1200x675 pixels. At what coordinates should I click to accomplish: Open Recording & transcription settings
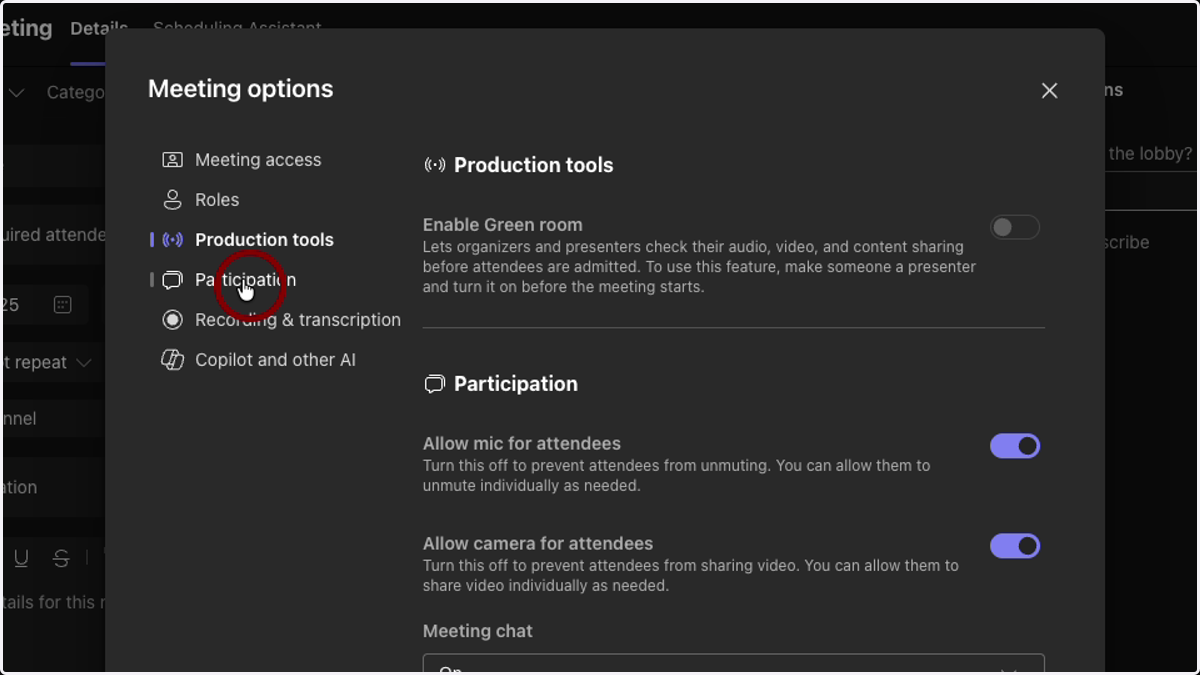298,320
